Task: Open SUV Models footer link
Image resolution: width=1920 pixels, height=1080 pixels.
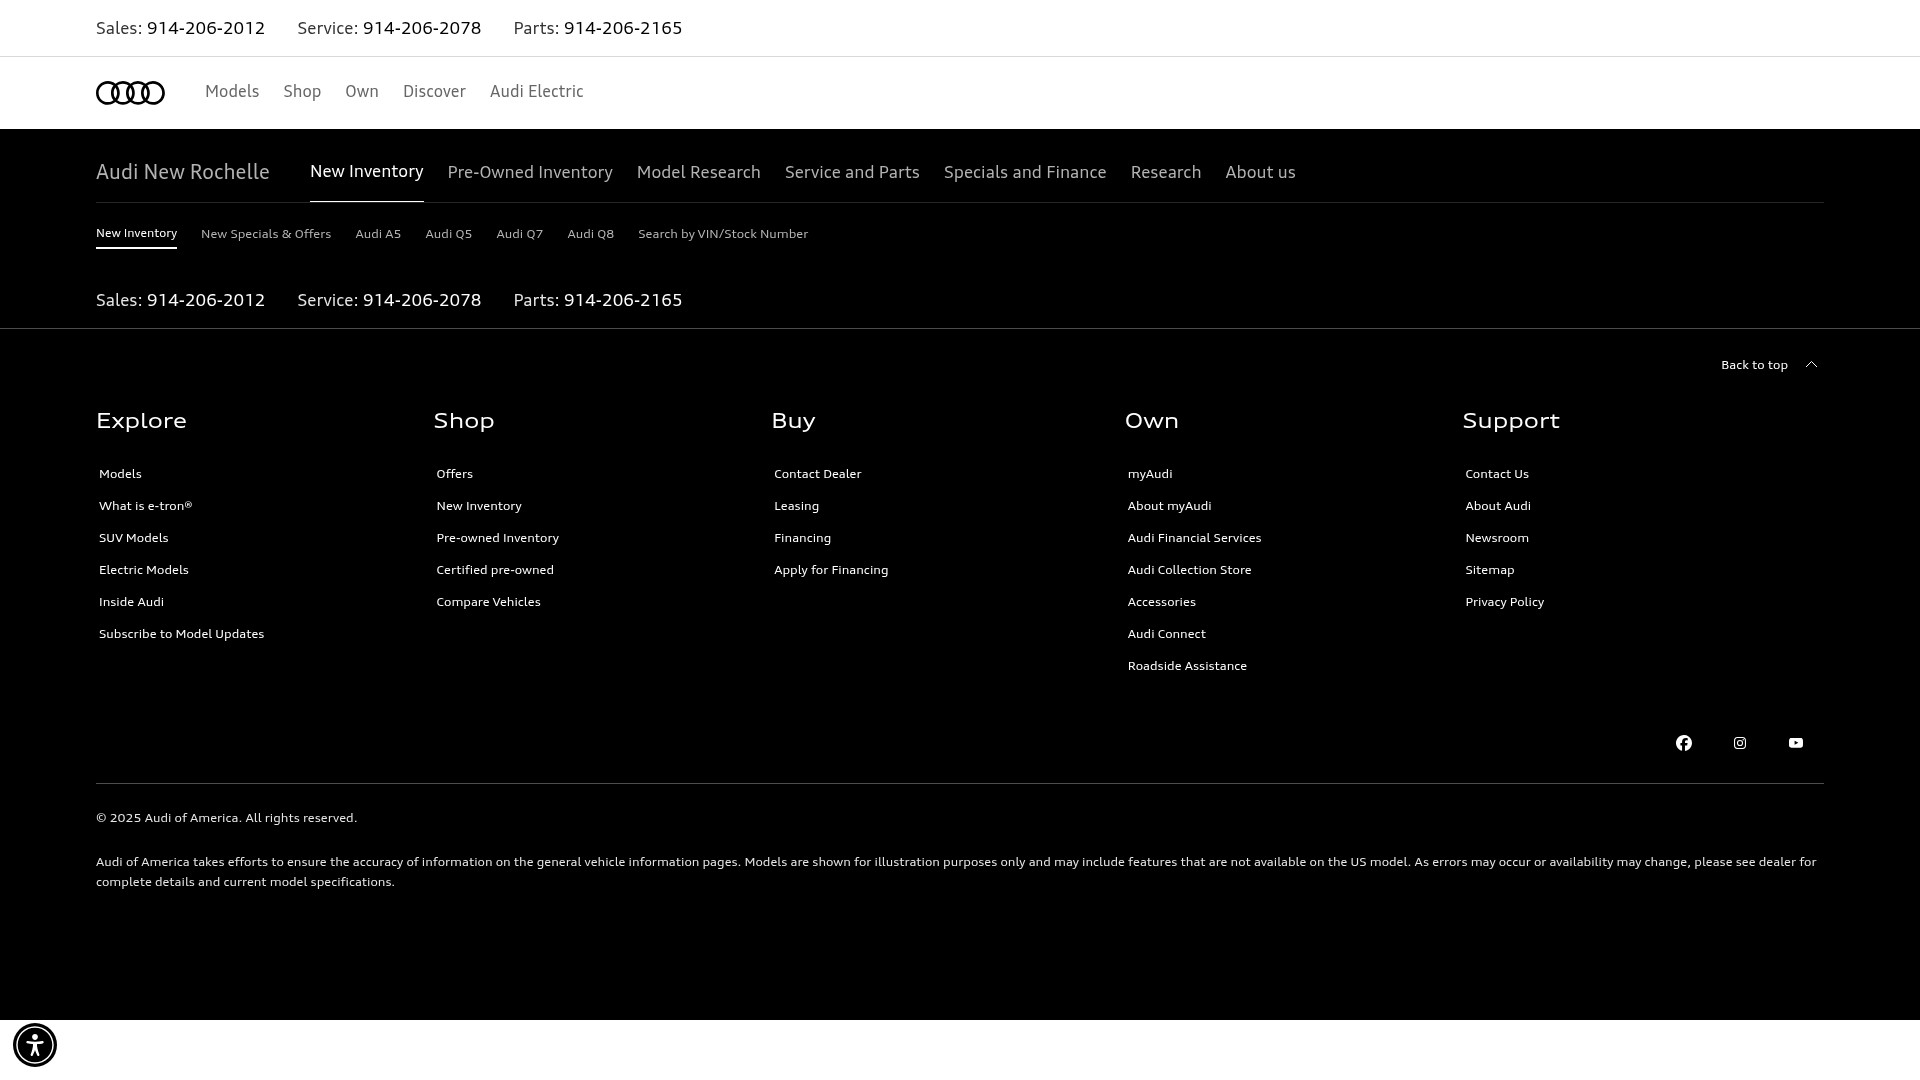Action: (133, 538)
